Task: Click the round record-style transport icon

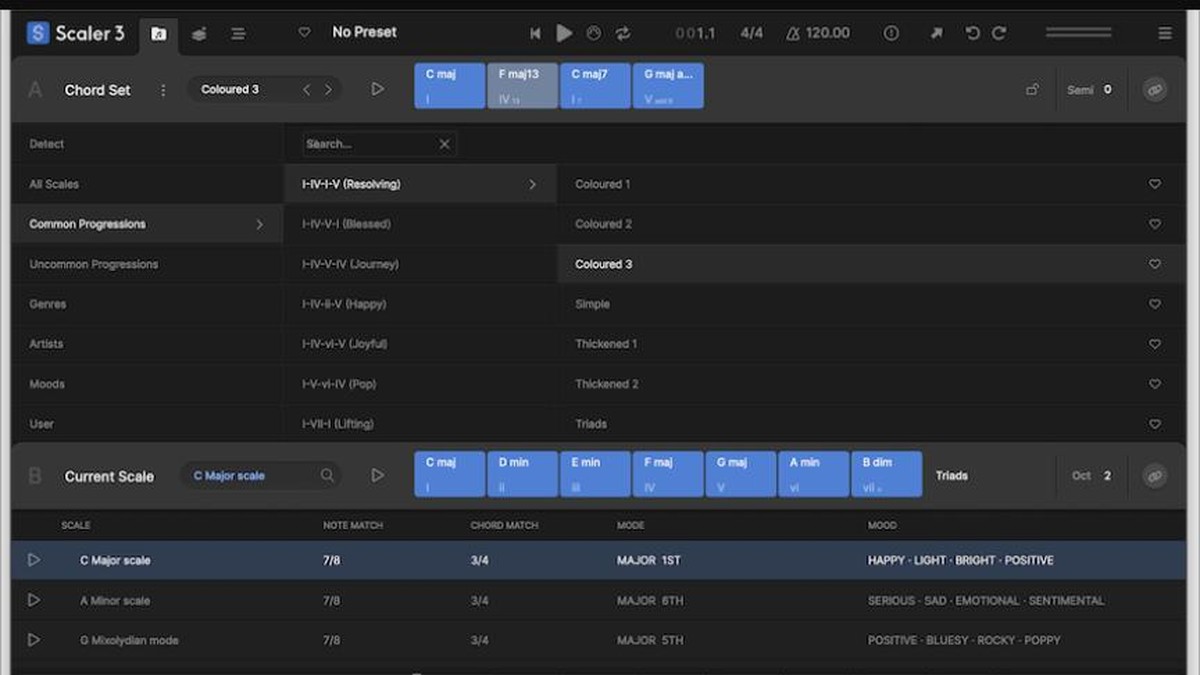Action: [x=594, y=33]
